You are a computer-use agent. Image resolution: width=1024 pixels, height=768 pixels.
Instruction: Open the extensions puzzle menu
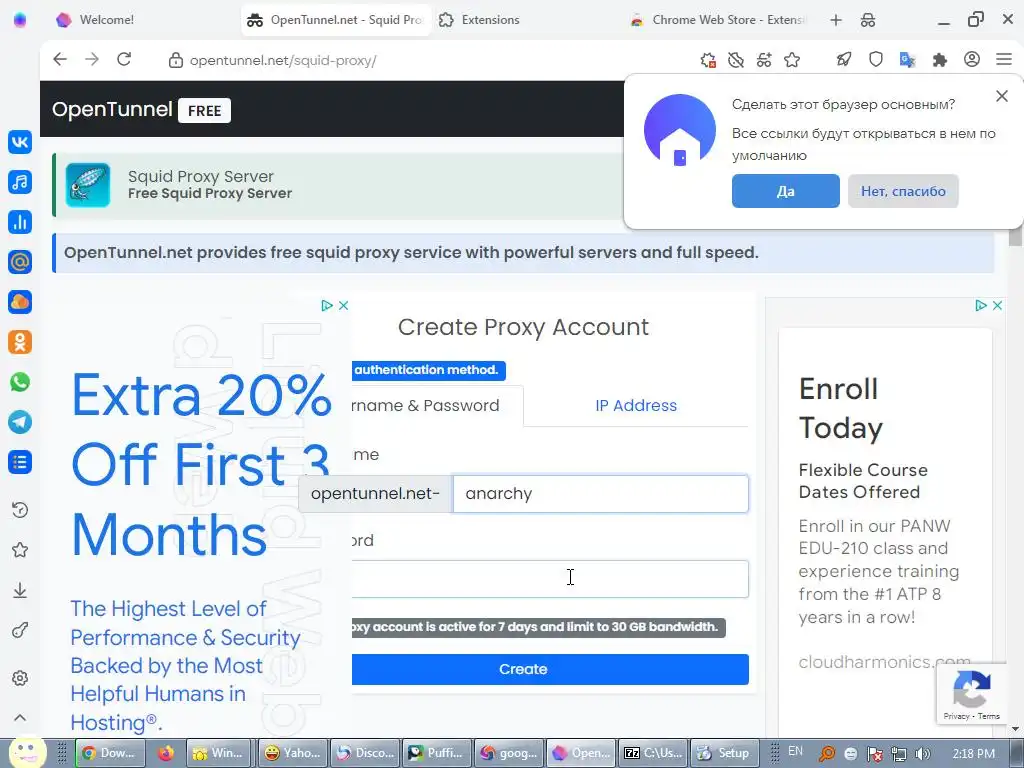940,60
